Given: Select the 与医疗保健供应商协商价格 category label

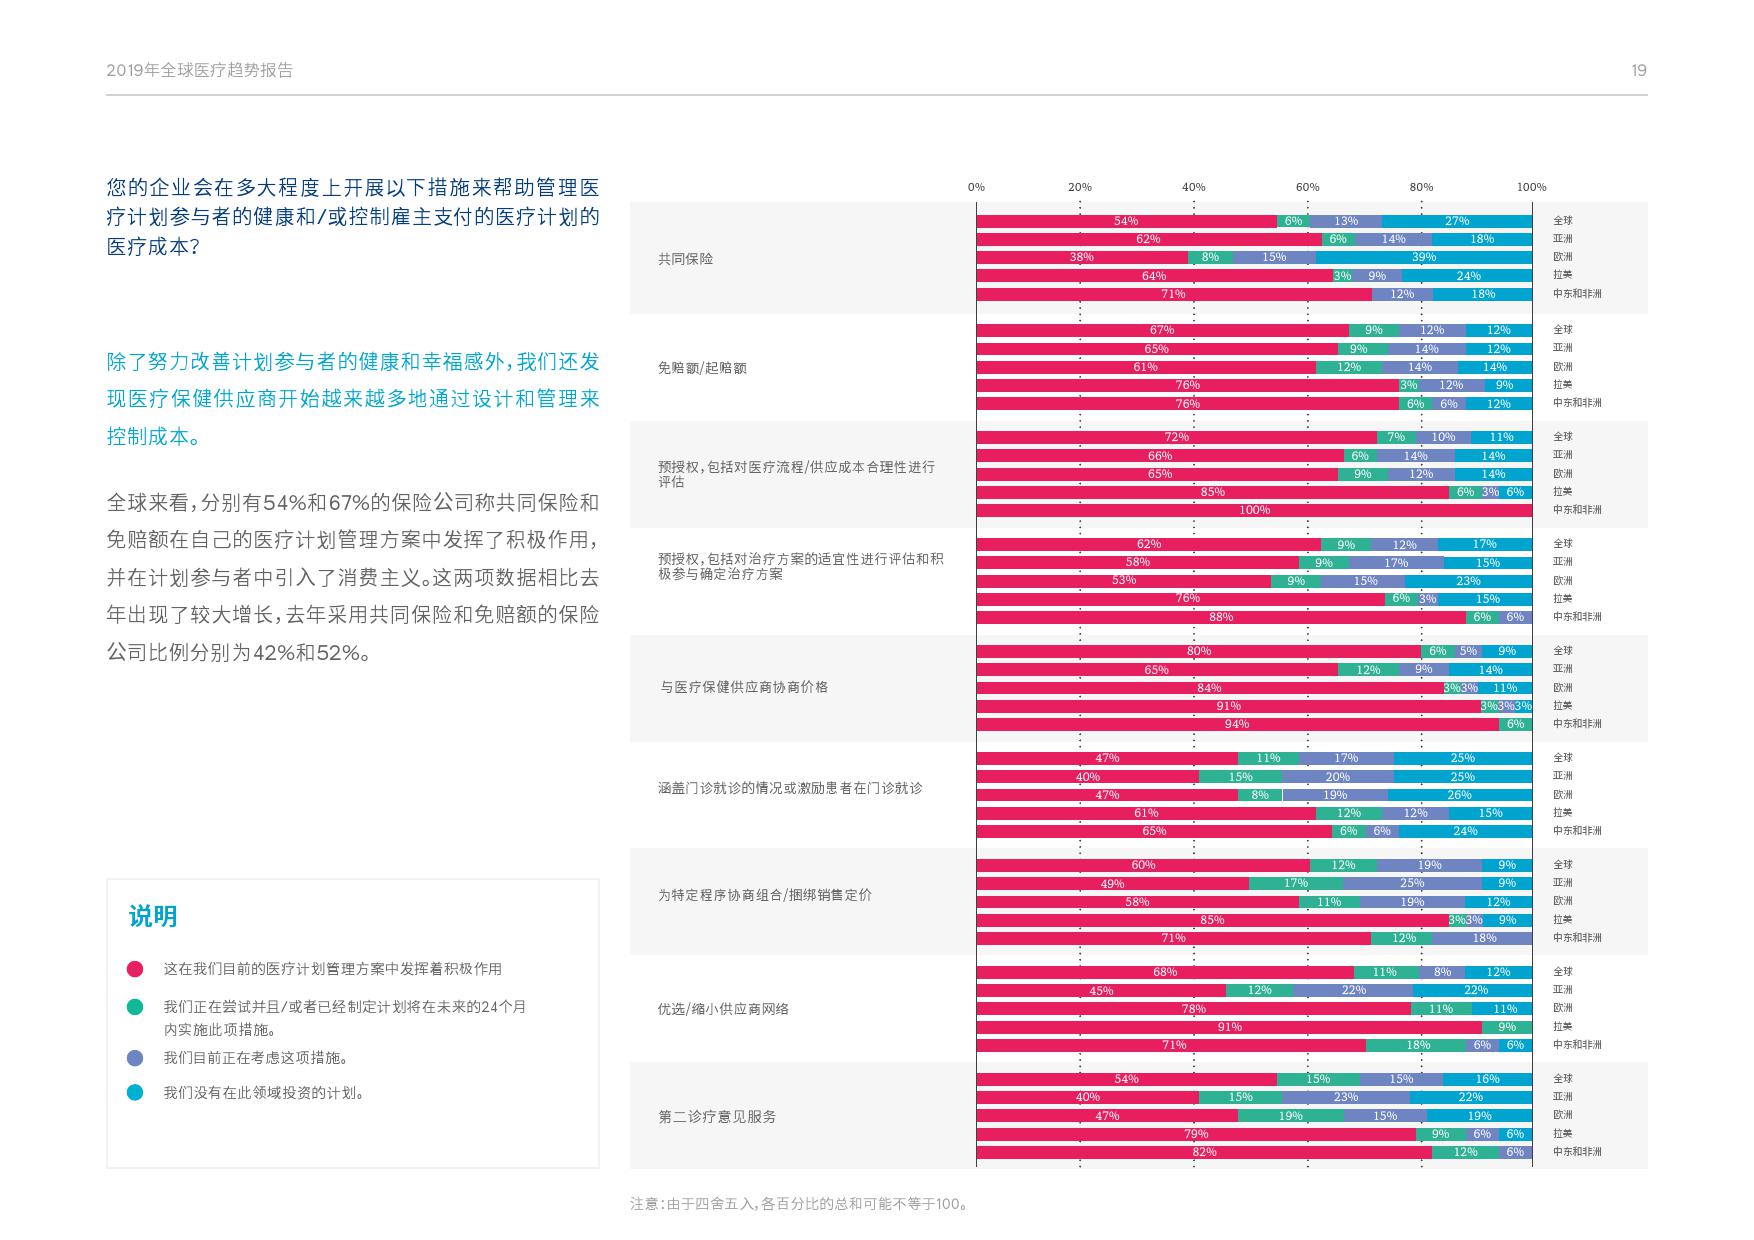Looking at the screenshot, I should click(743, 688).
